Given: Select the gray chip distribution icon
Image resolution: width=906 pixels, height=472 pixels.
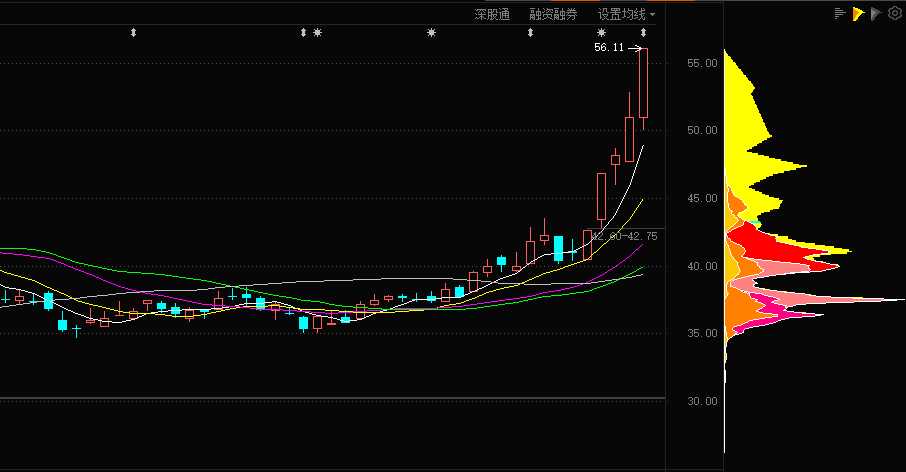Looking at the screenshot, I should pyautogui.click(x=876, y=13).
